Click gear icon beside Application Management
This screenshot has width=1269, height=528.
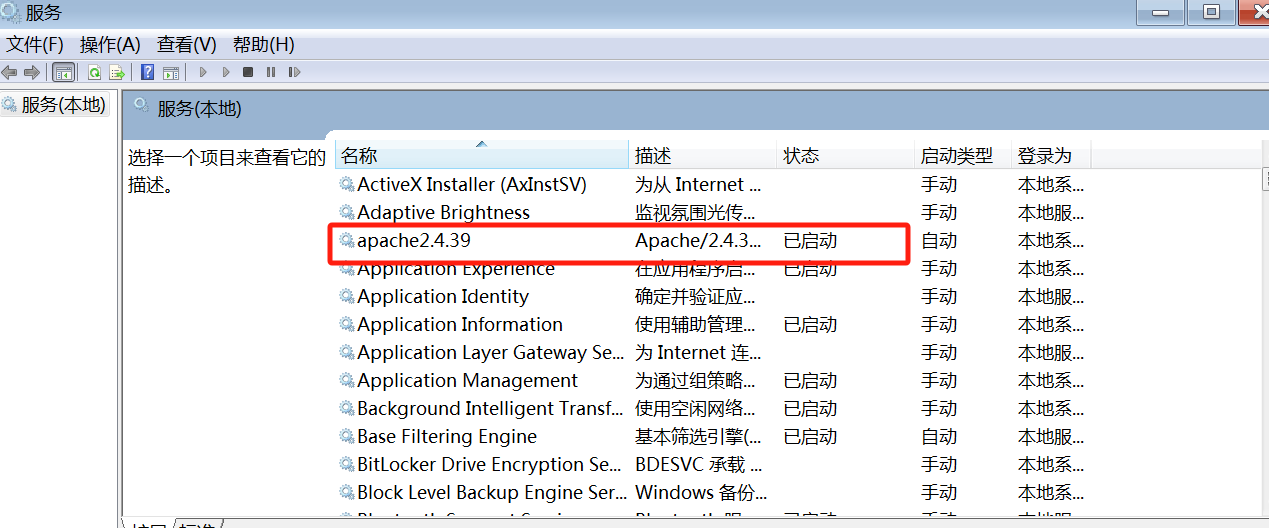pyautogui.click(x=347, y=380)
